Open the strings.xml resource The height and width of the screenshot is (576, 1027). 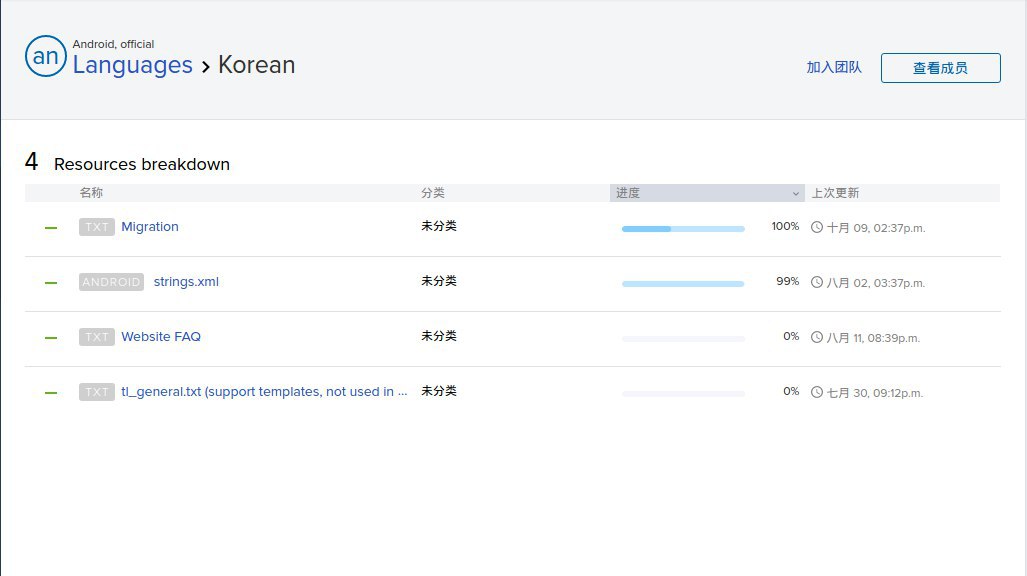186,282
